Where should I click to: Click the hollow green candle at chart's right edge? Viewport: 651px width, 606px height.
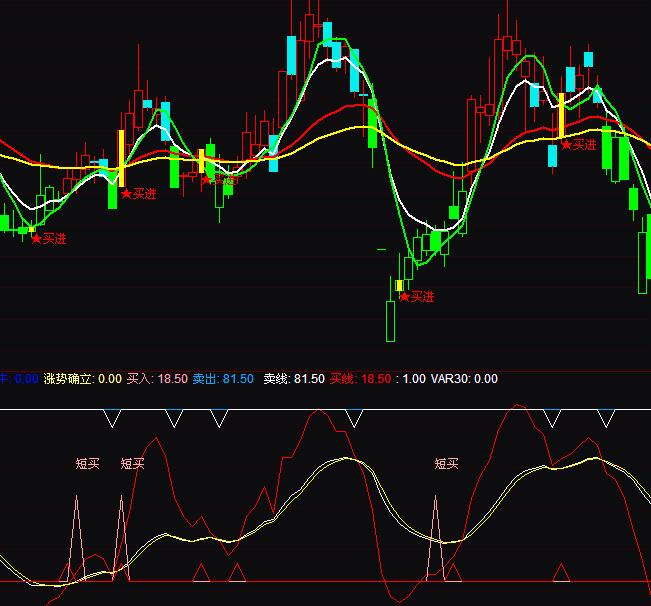(x=643, y=262)
